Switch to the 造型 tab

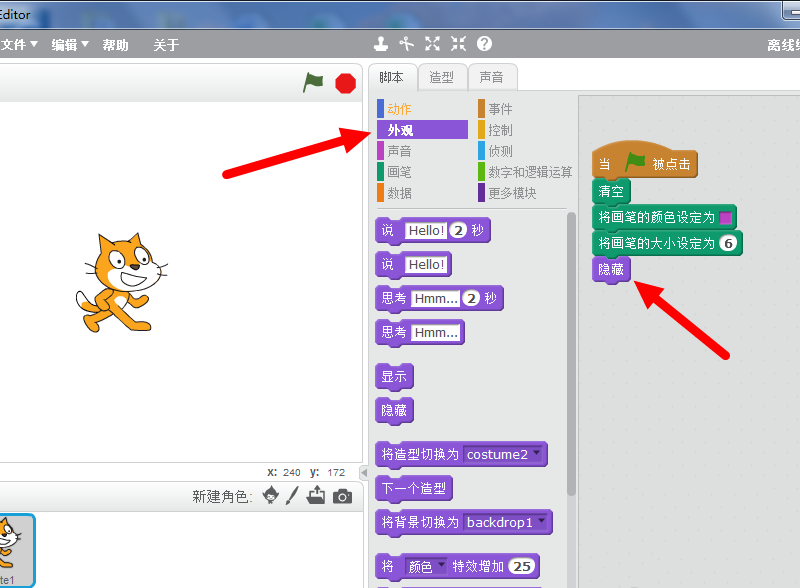tap(443, 76)
